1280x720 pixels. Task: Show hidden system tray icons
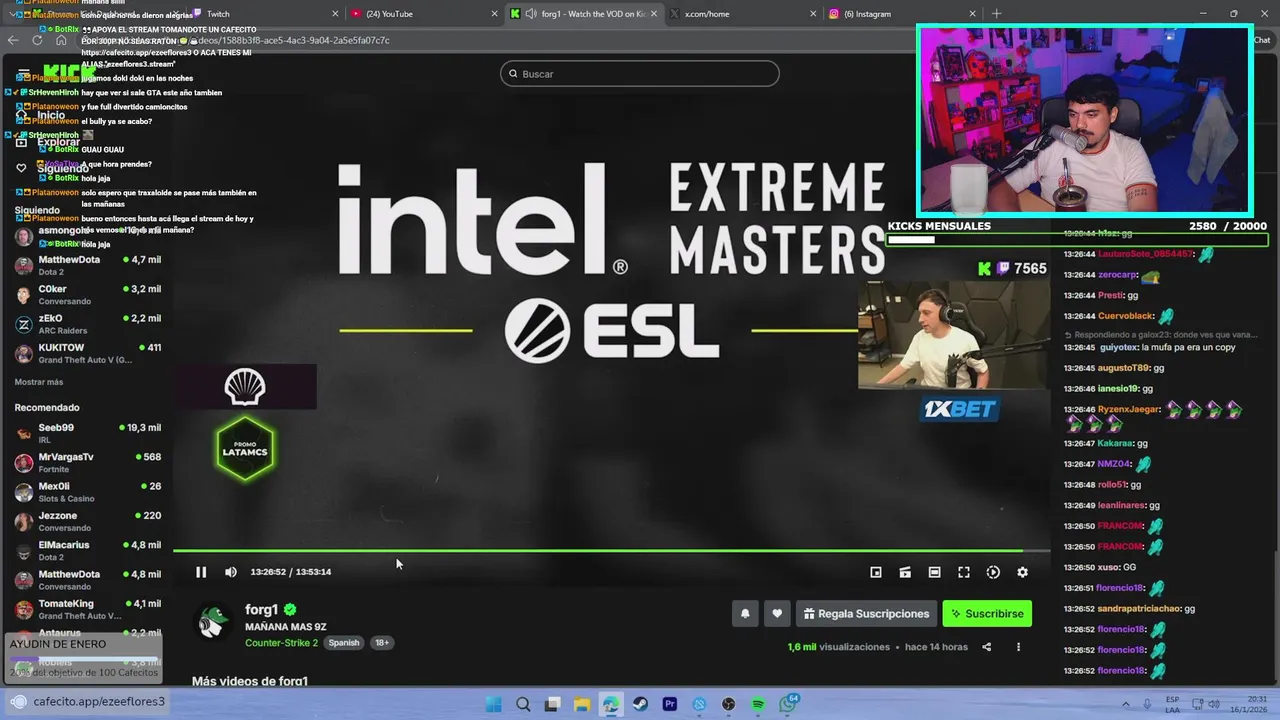(x=1125, y=704)
